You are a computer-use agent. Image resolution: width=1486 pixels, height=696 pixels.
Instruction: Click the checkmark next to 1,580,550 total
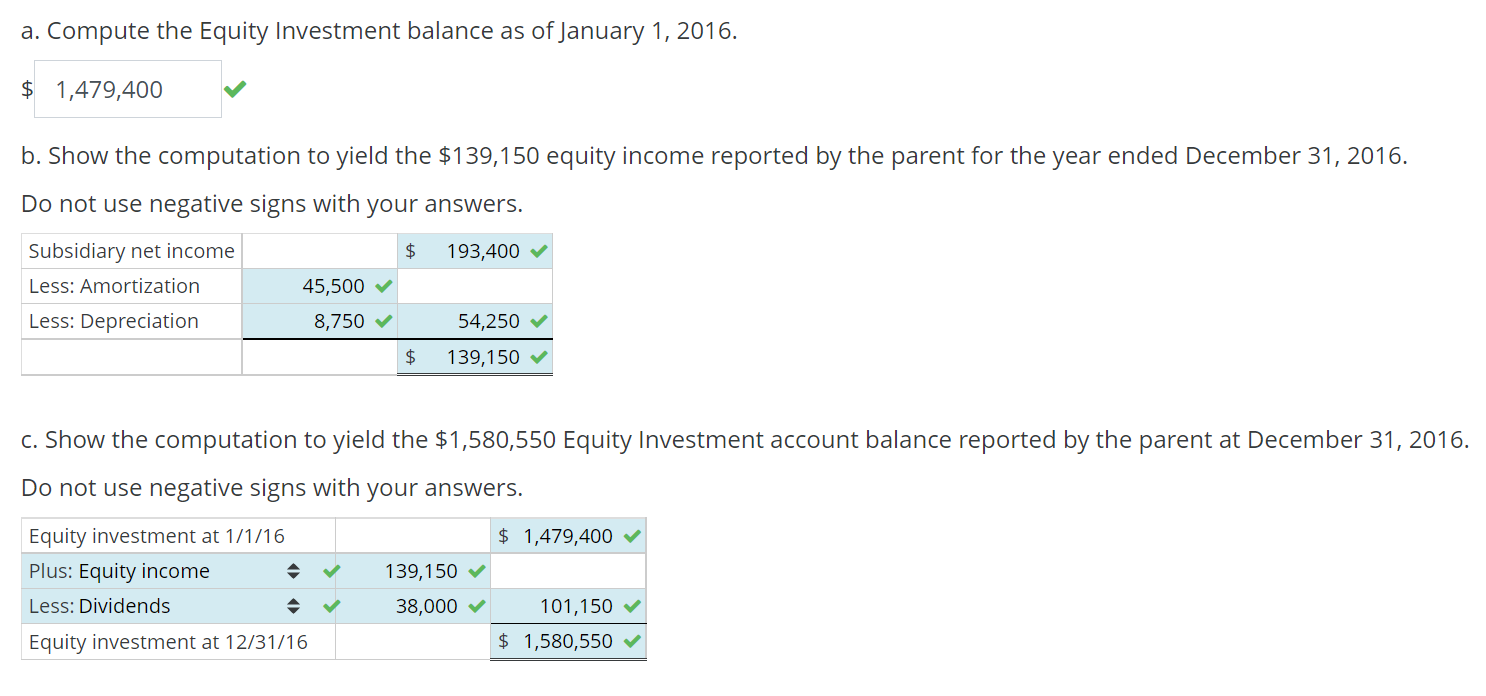point(632,642)
